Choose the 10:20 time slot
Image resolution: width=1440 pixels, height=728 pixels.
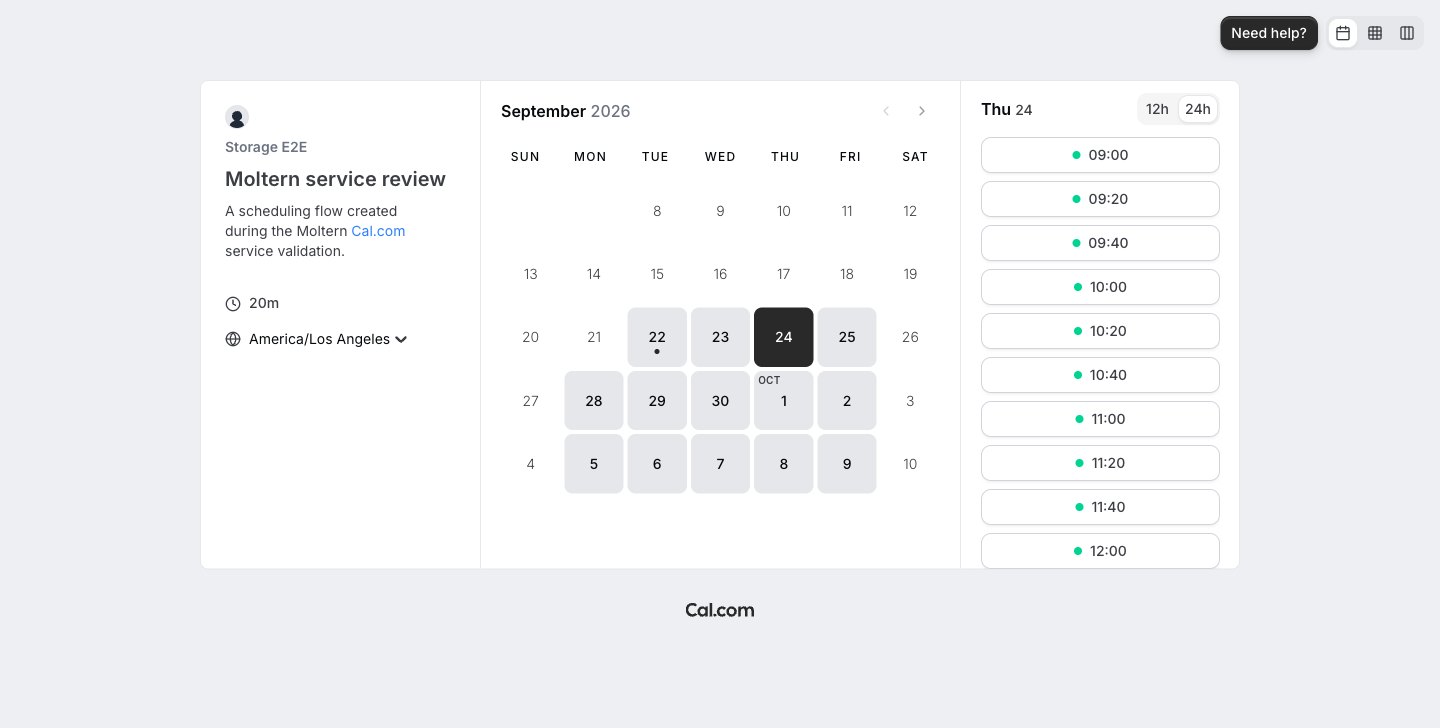point(1100,331)
